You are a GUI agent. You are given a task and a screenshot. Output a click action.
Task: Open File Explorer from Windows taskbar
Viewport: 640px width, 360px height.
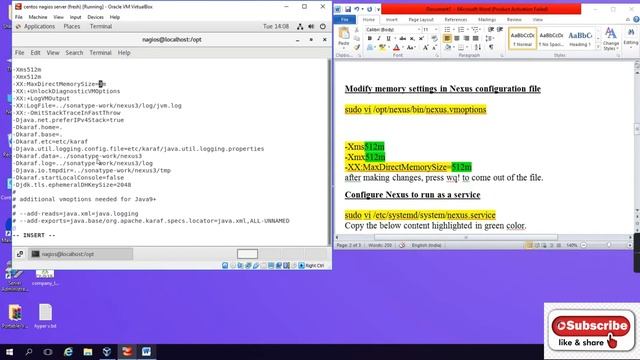pyautogui.click(x=88, y=351)
